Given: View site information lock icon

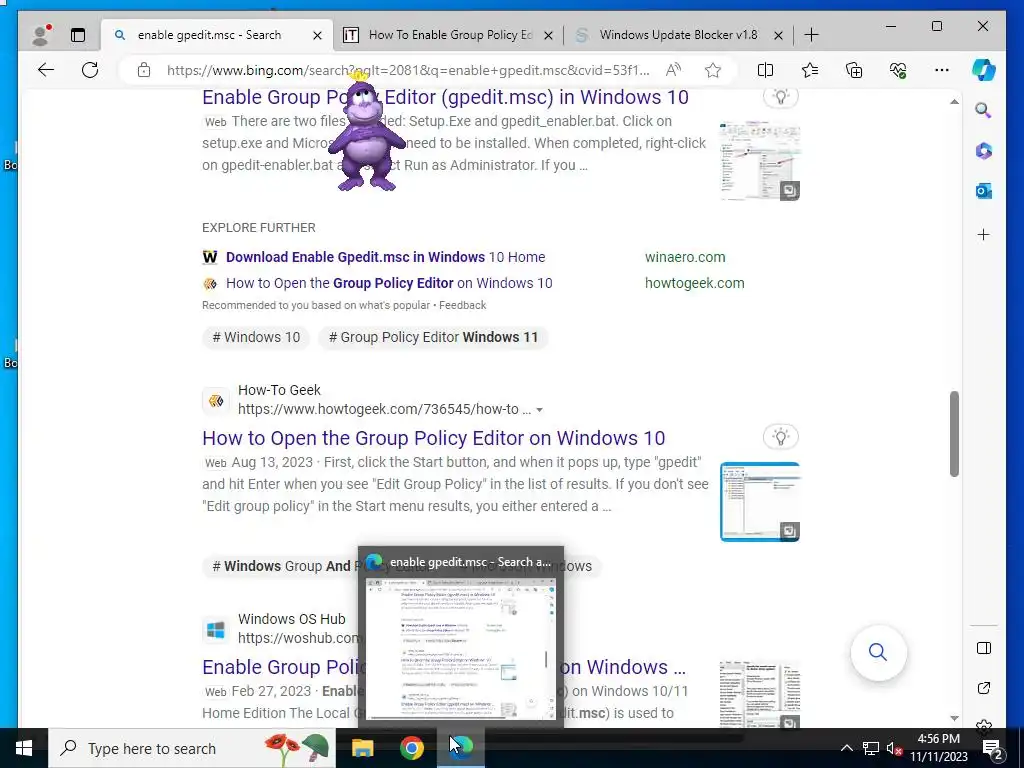Looking at the screenshot, I should (144, 70).
